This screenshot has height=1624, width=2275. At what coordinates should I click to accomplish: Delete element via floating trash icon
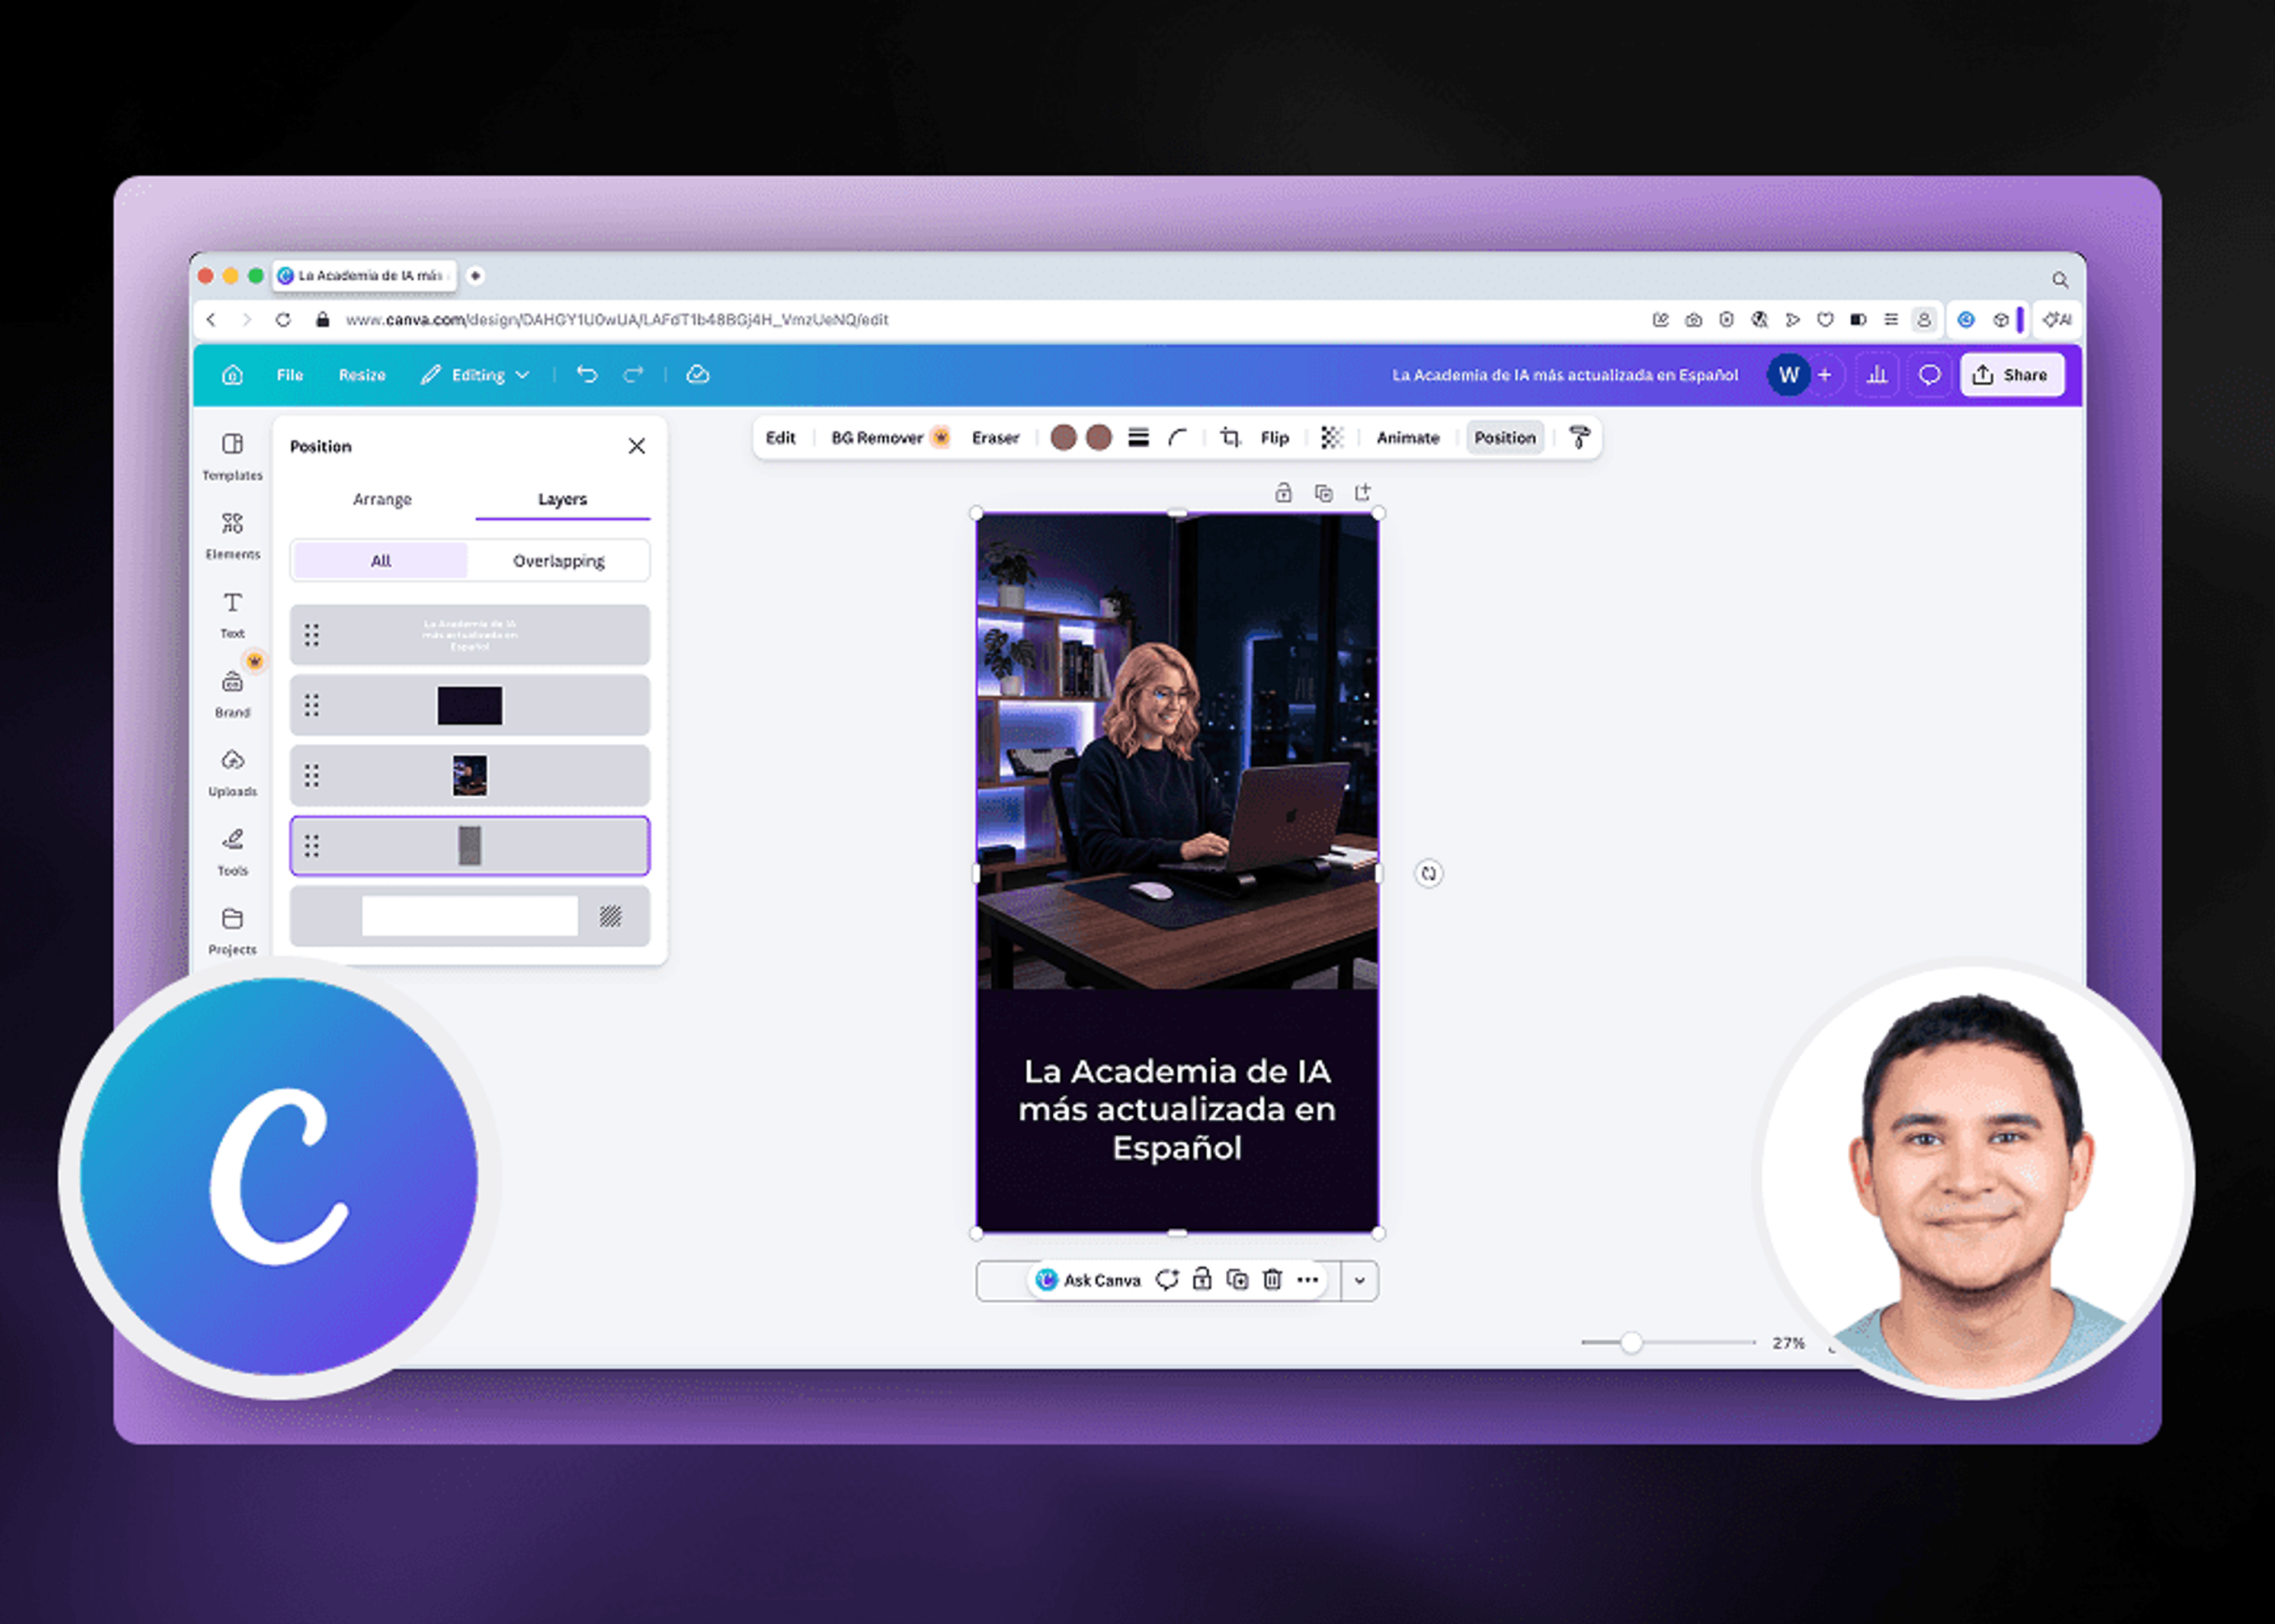click(x=1272, y=1279)
